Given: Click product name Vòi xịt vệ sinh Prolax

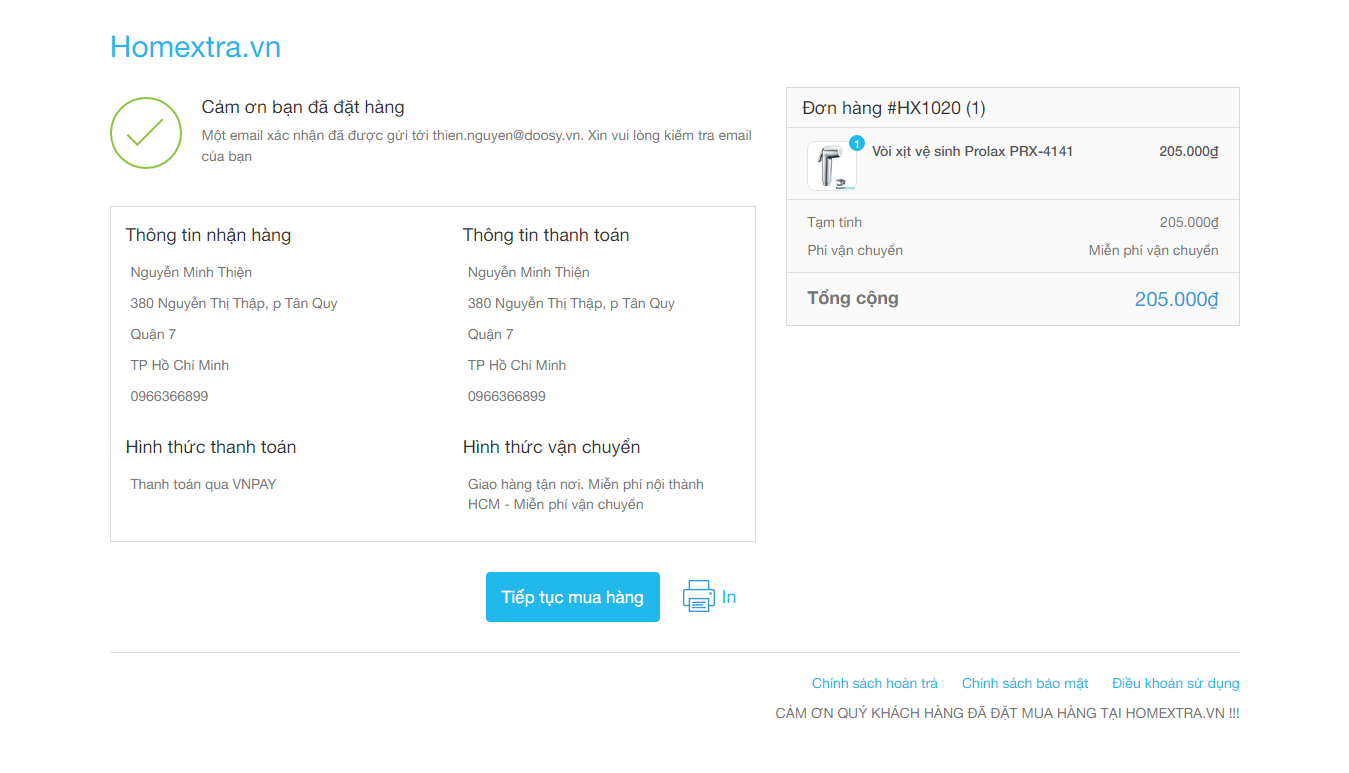Looking at the screenshot, I should point(972,151).
